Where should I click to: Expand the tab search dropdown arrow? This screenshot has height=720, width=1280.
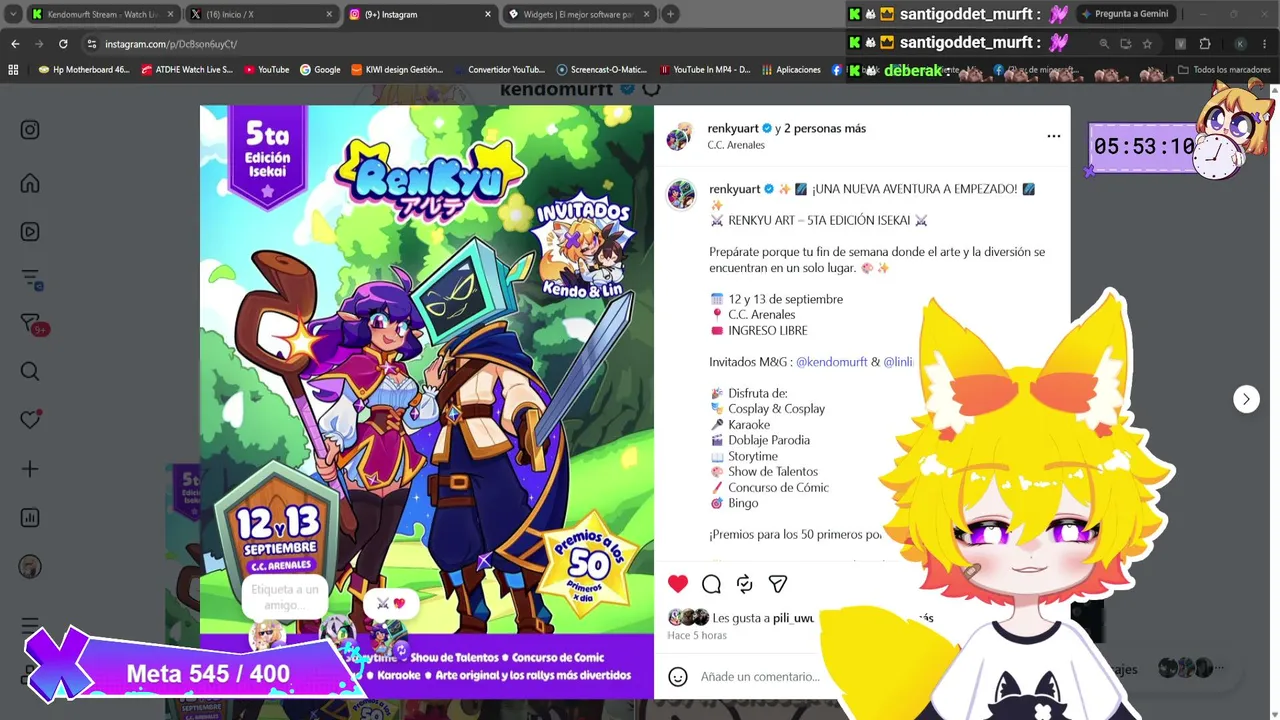(13, 14)
